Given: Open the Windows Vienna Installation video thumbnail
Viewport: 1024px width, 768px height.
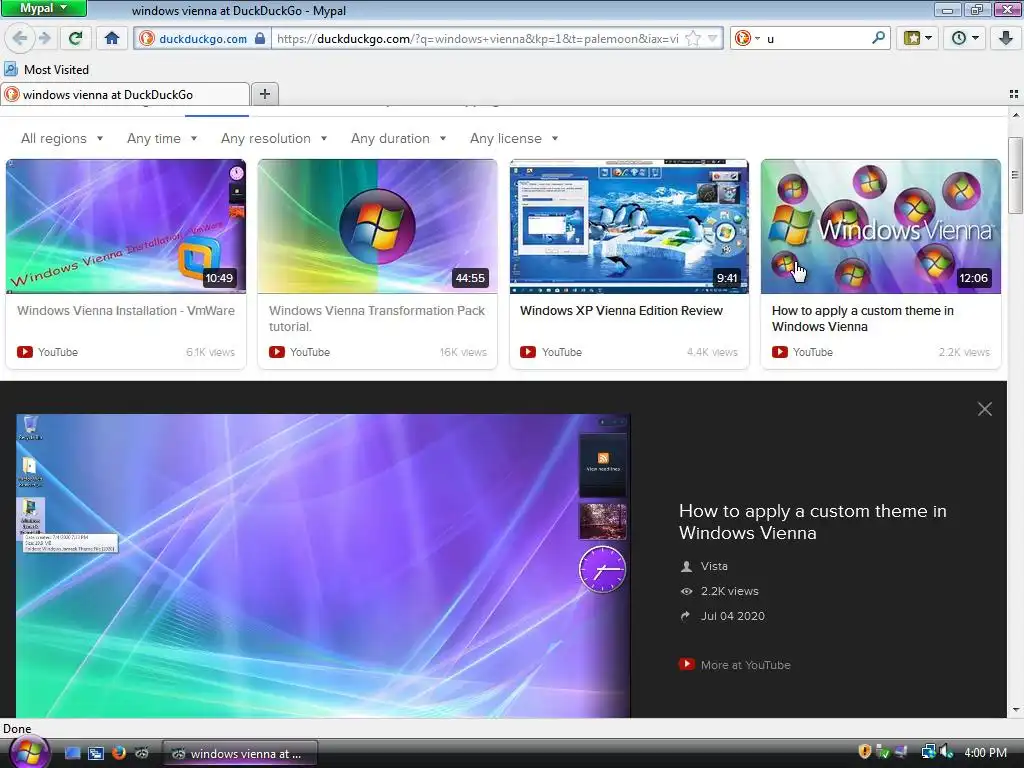Looking at the screenshot, I should tap(126, 226).
